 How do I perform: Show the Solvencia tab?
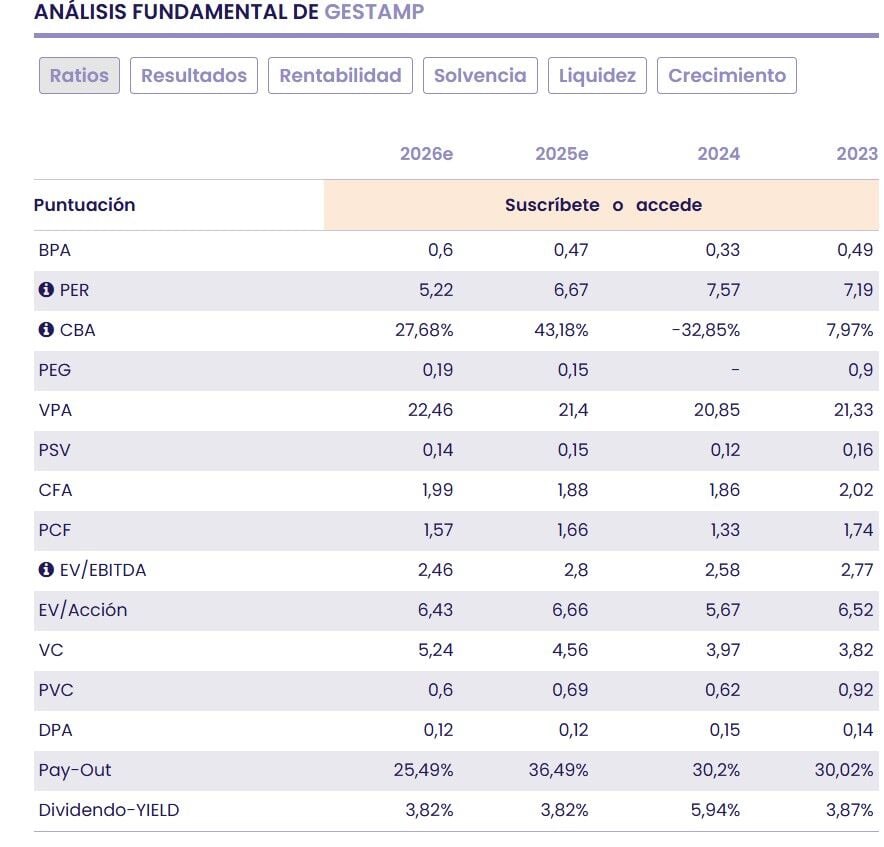point(480,76)
